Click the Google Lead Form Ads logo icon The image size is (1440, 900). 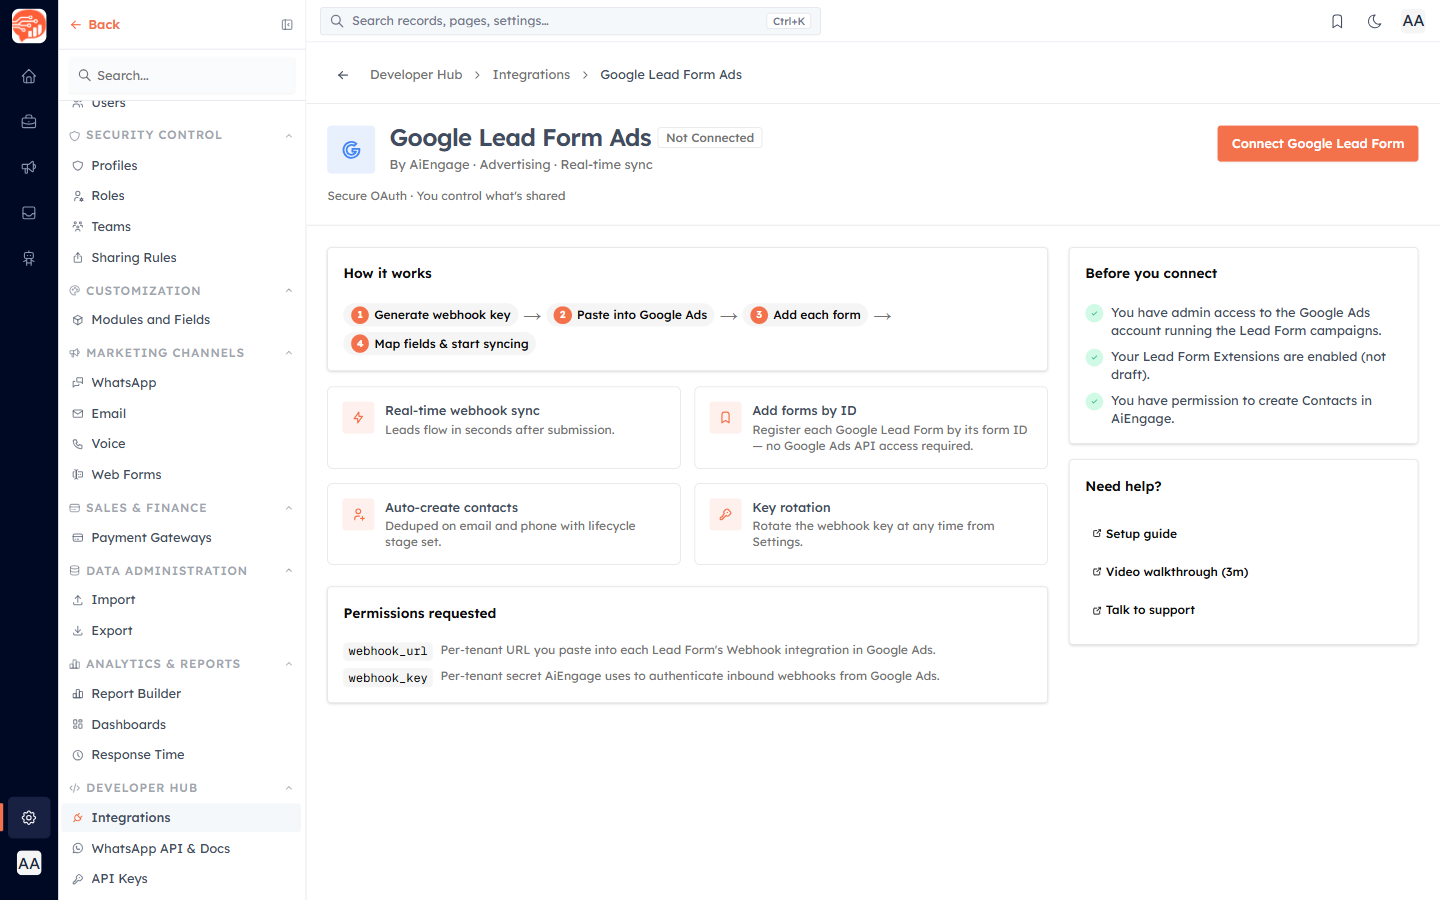(x=351, y=150)
